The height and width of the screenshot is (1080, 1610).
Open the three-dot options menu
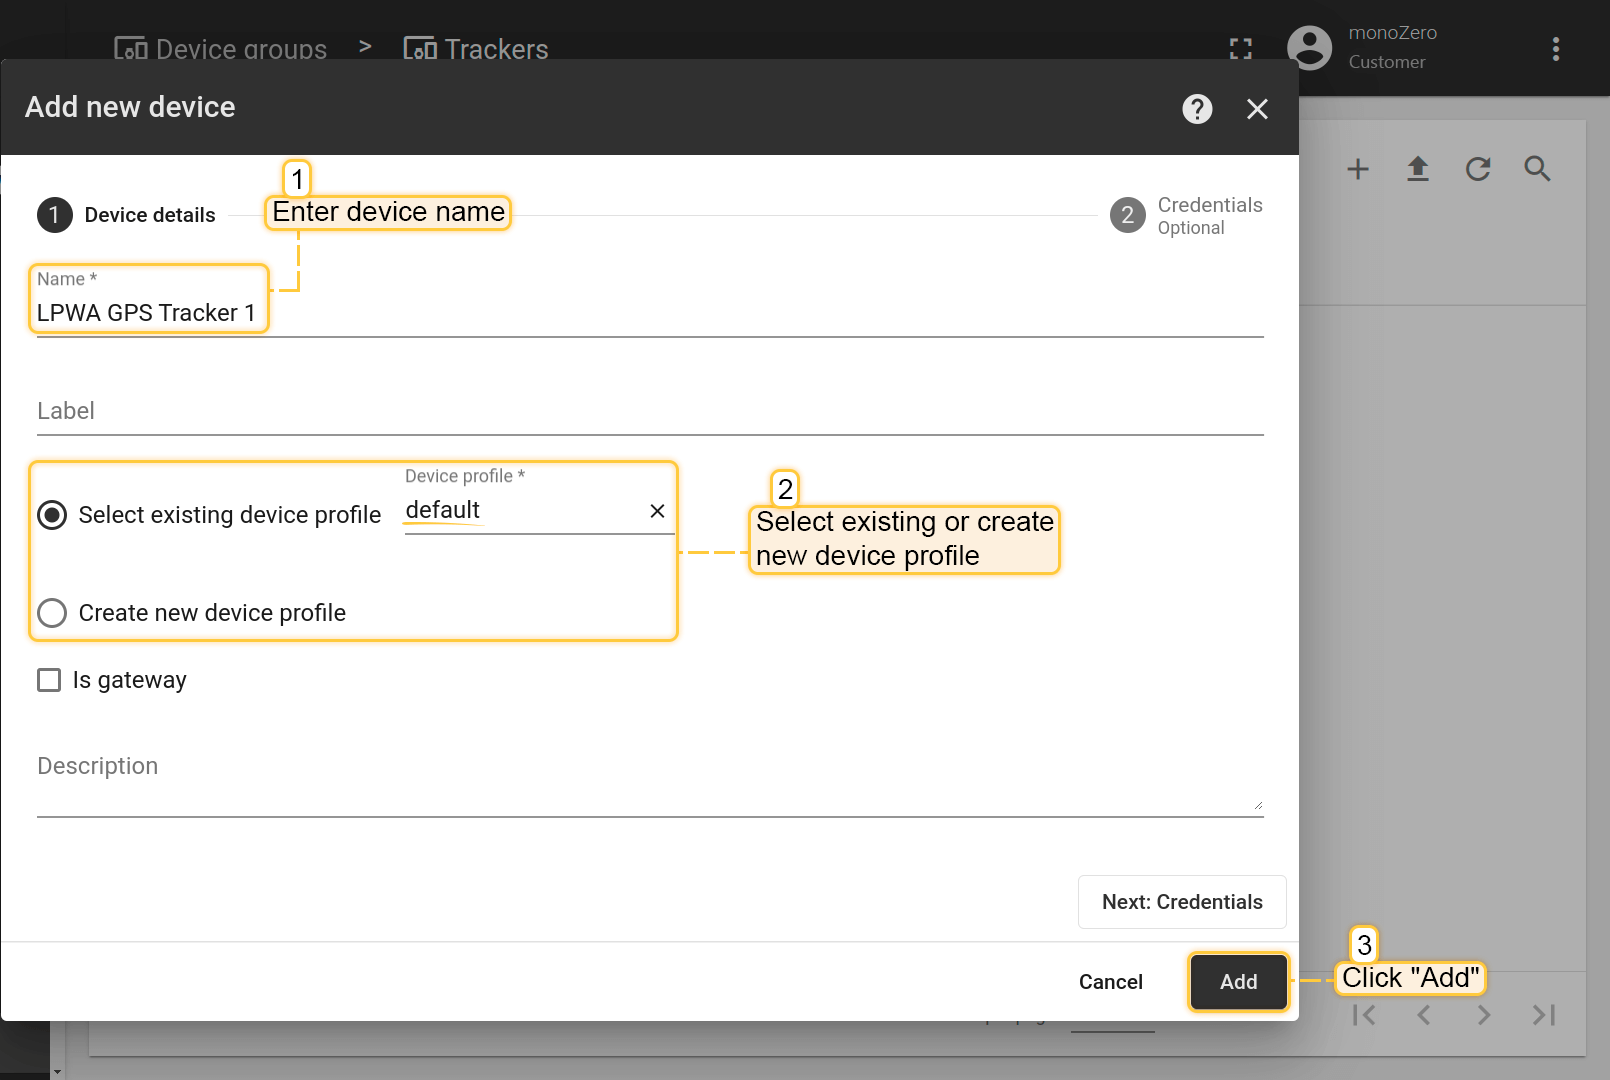click(x=1555, y=49)
